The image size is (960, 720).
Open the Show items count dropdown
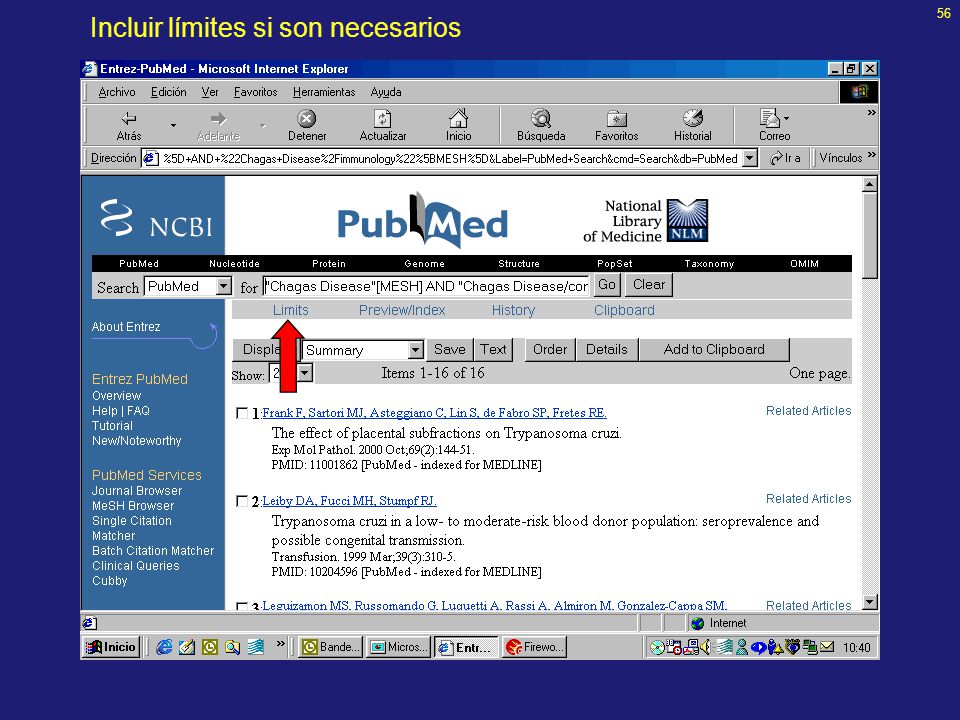304,372
